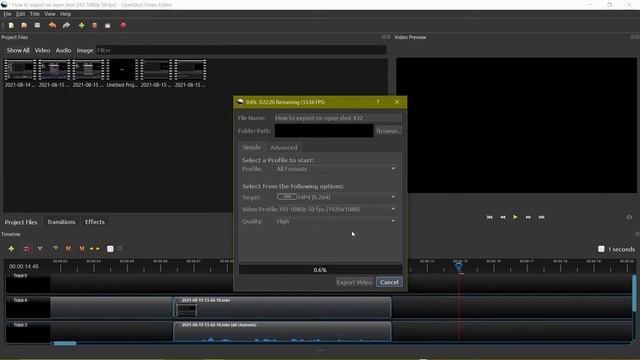Click the Choose Profile toolbar icon
The height and width of the screenshot is (360, 640).
[94, 25]
